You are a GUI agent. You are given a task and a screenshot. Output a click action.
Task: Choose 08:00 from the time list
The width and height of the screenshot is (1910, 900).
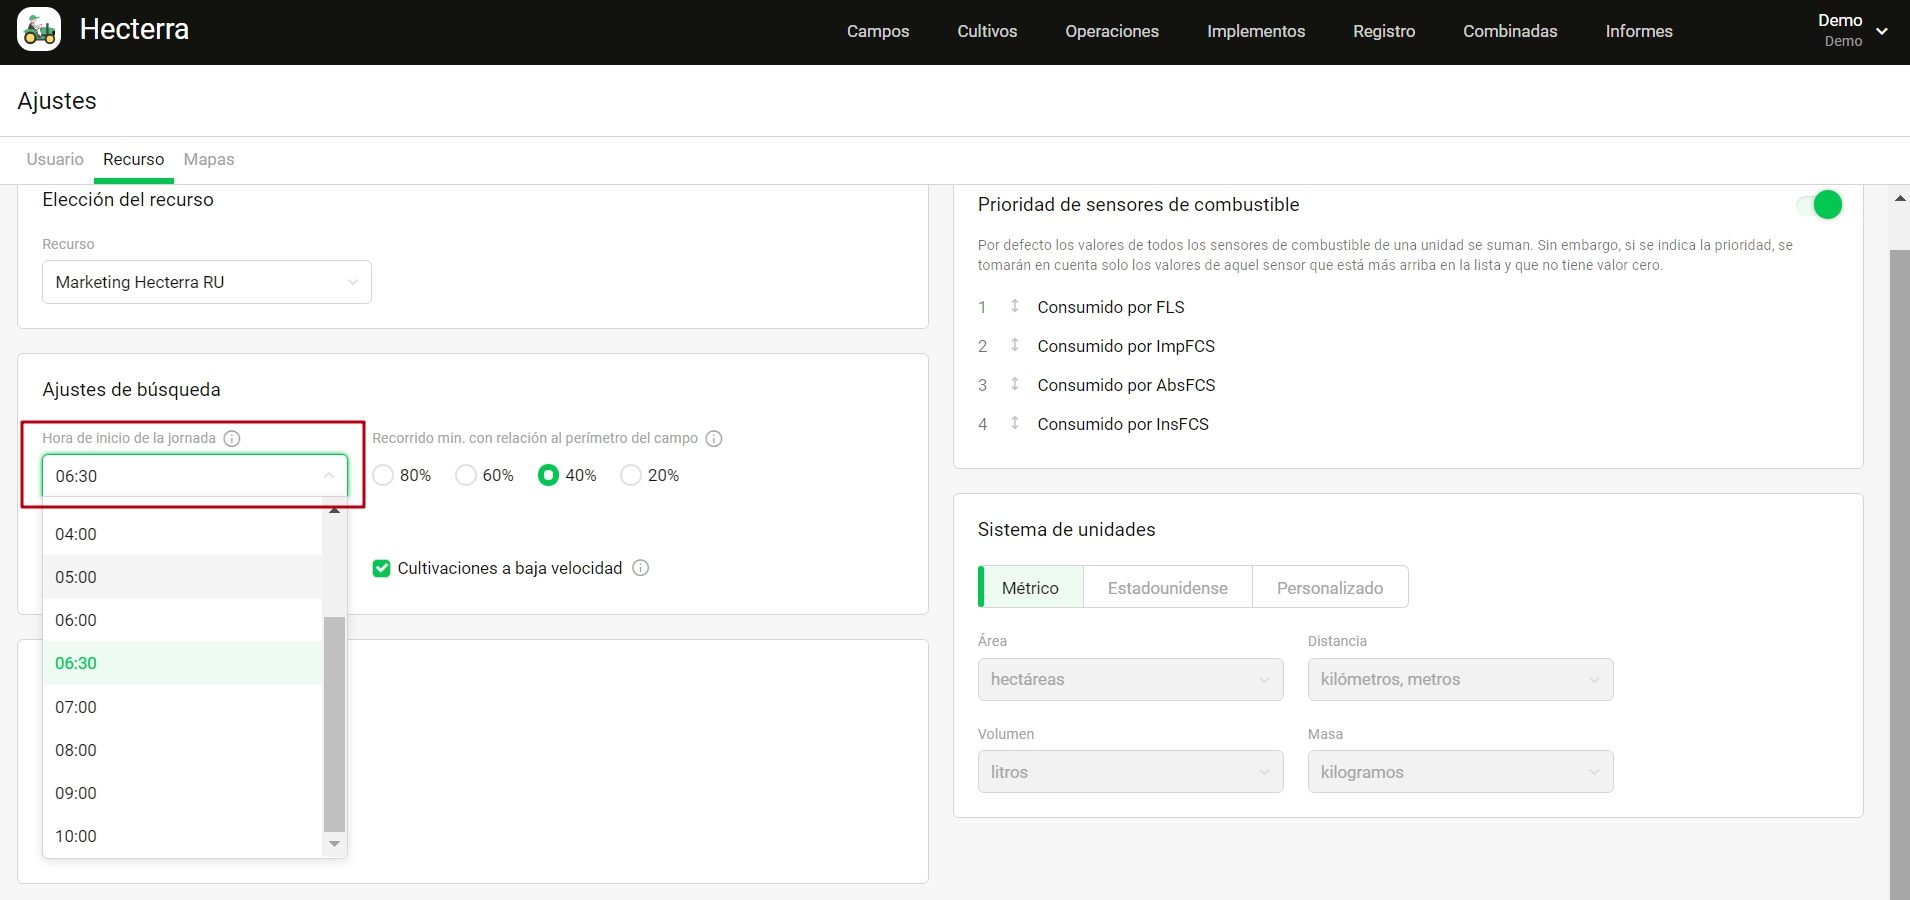tap(76, 750)
